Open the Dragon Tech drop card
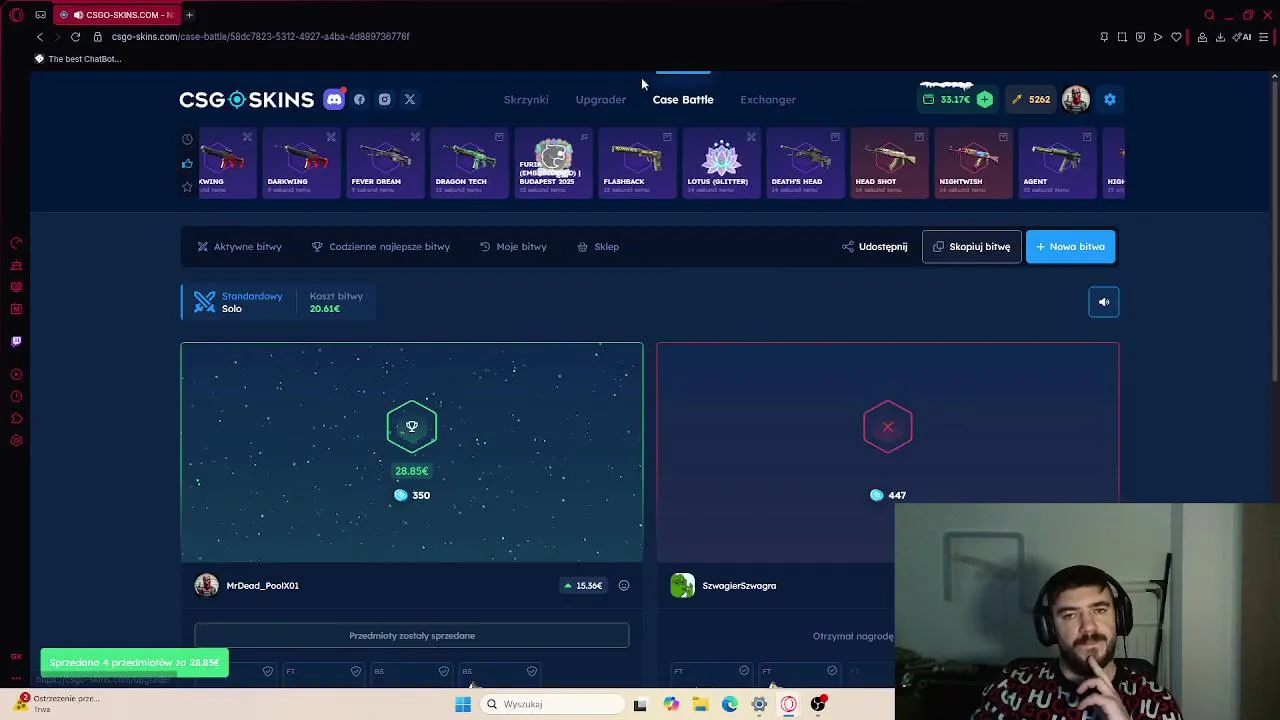This screenshot has height=720, width=1280. coord(468,163)
